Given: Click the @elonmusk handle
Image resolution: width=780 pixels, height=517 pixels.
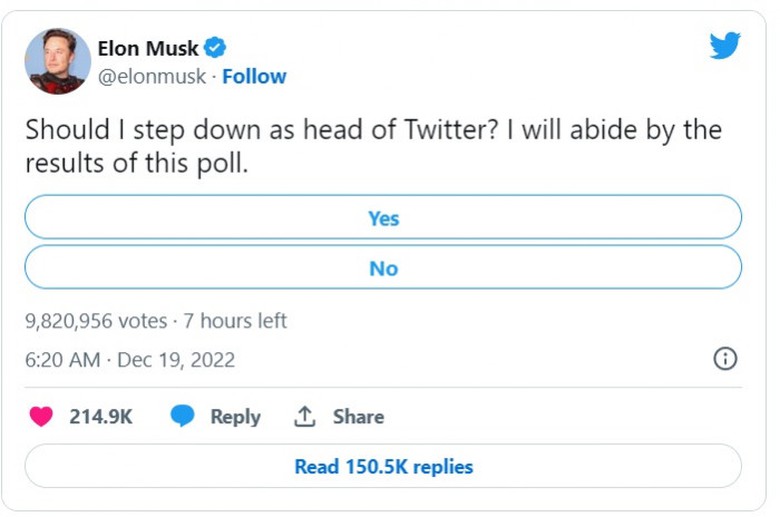Looking at the screenshot, I should point(152,77).
